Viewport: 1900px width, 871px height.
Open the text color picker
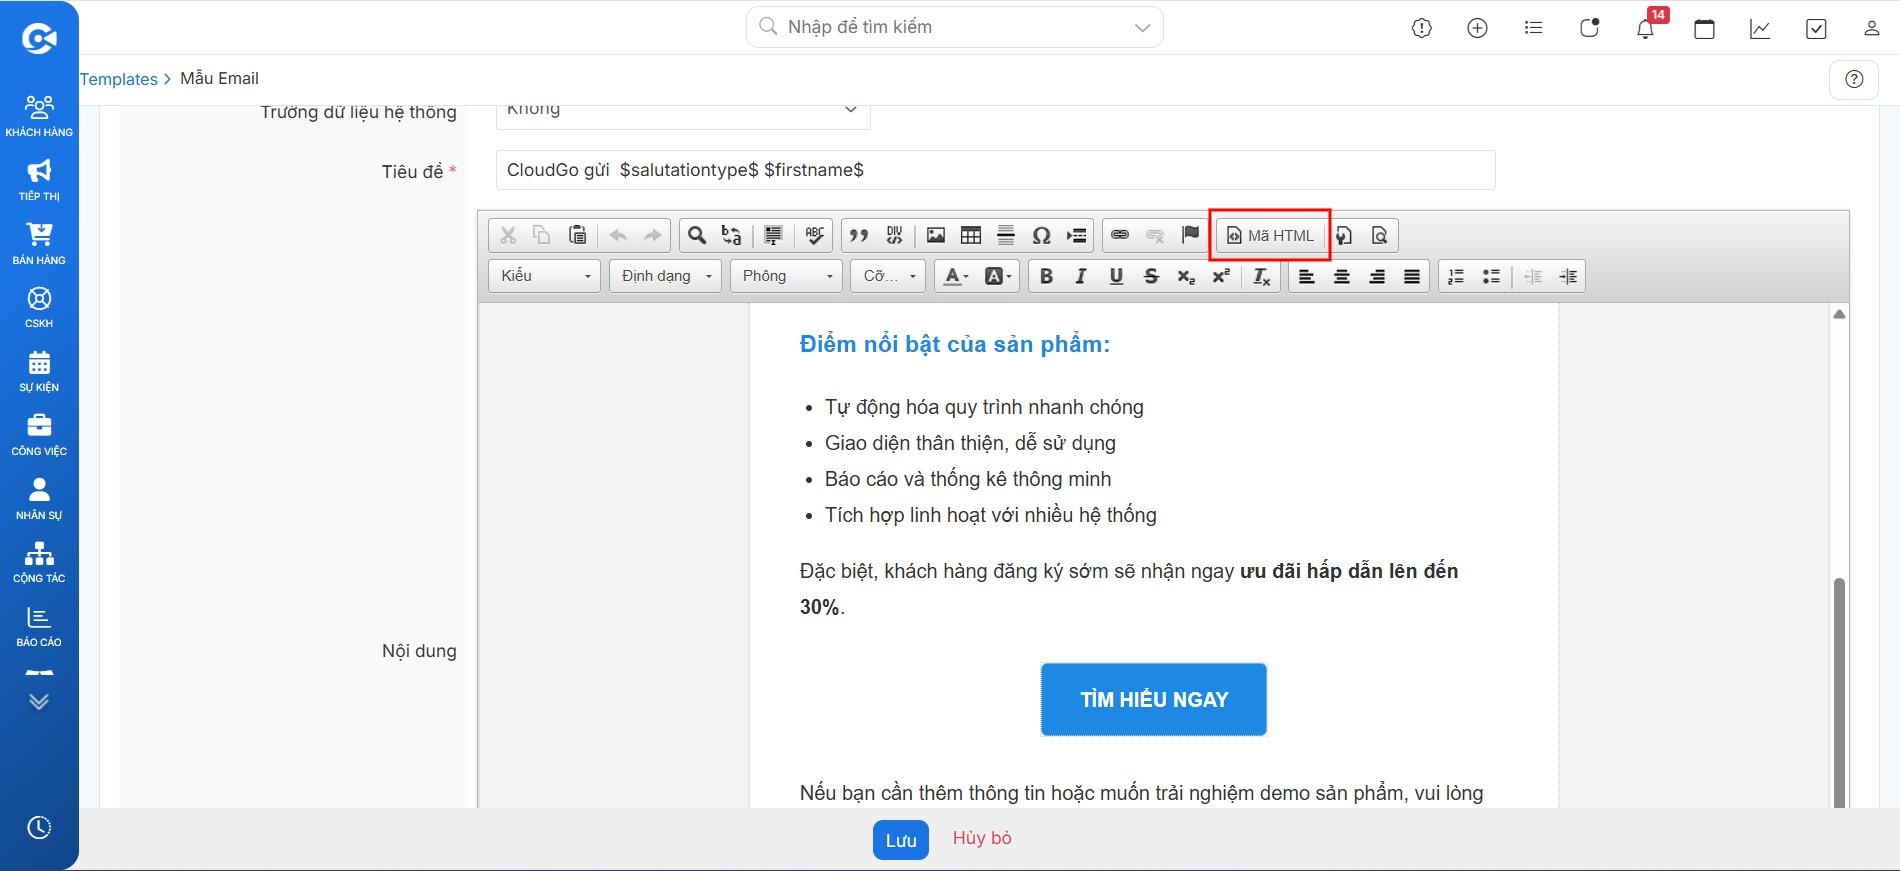pos(956,276)
